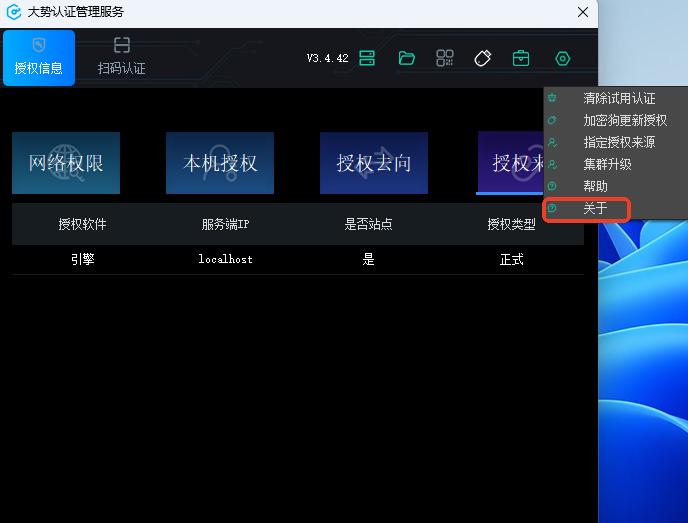Viewport: 688px width, 523px height.
Task: Close the 大势认证管理服务 window
Action: pos(583,12)
